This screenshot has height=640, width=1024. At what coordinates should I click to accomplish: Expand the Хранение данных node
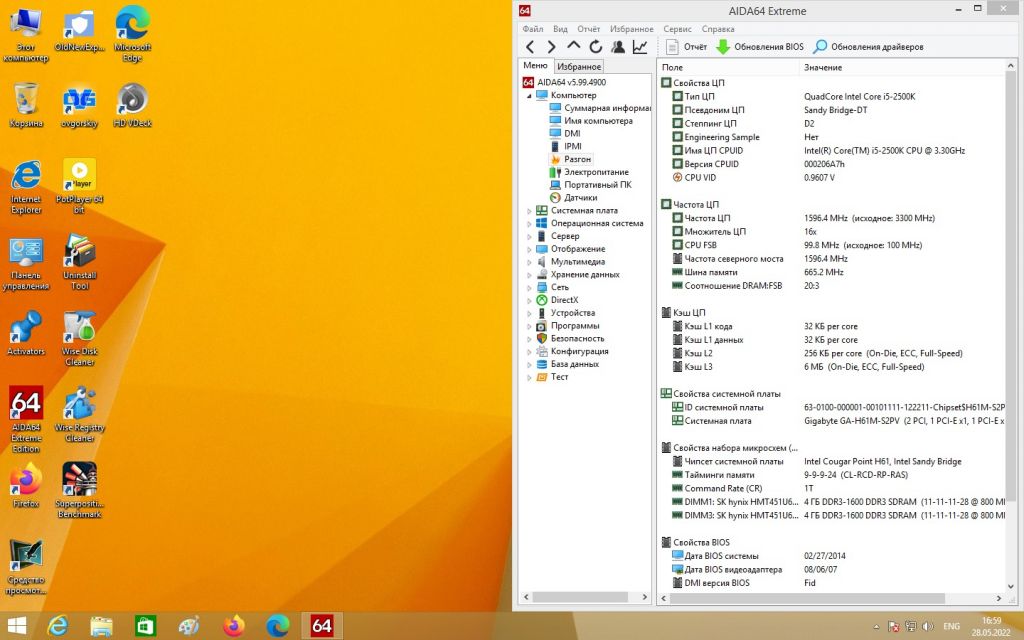click(x=530, y=275)
